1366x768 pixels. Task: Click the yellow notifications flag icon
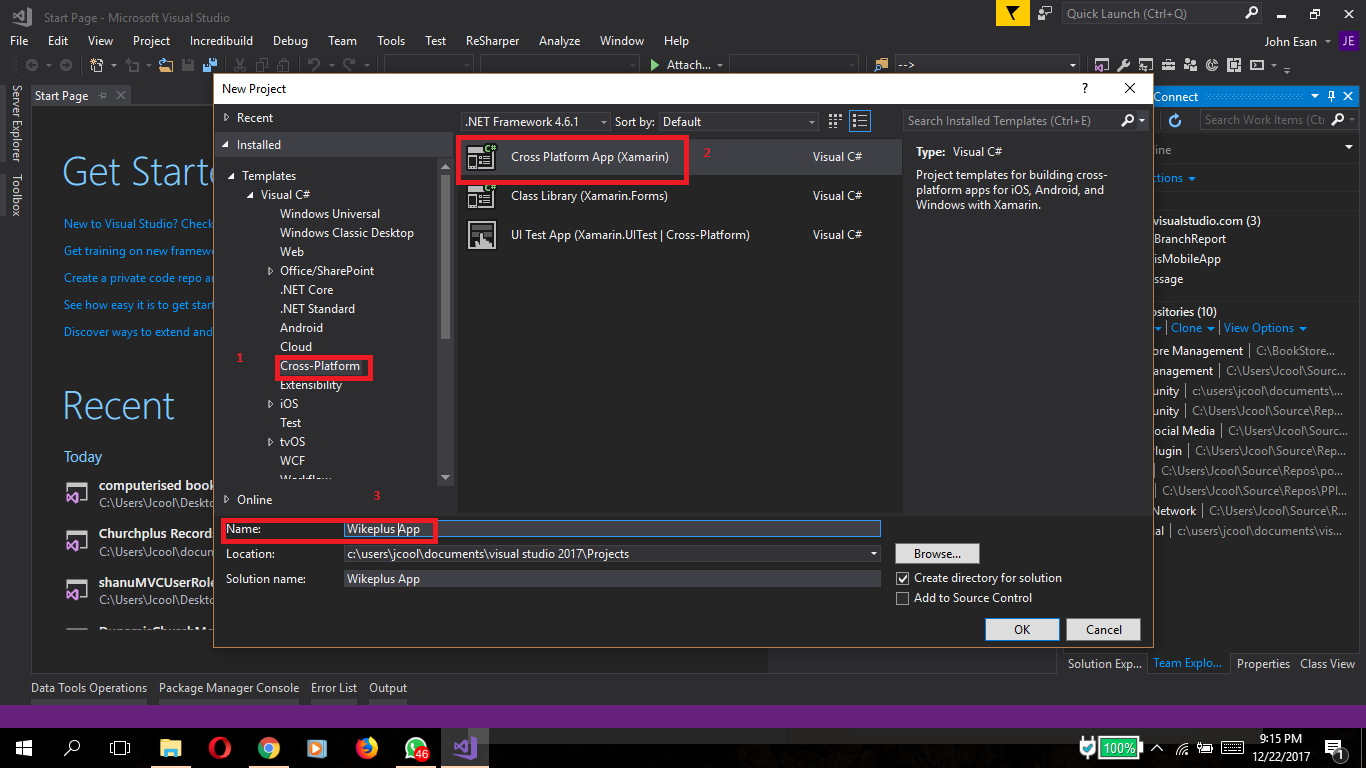coord(1012,13)
